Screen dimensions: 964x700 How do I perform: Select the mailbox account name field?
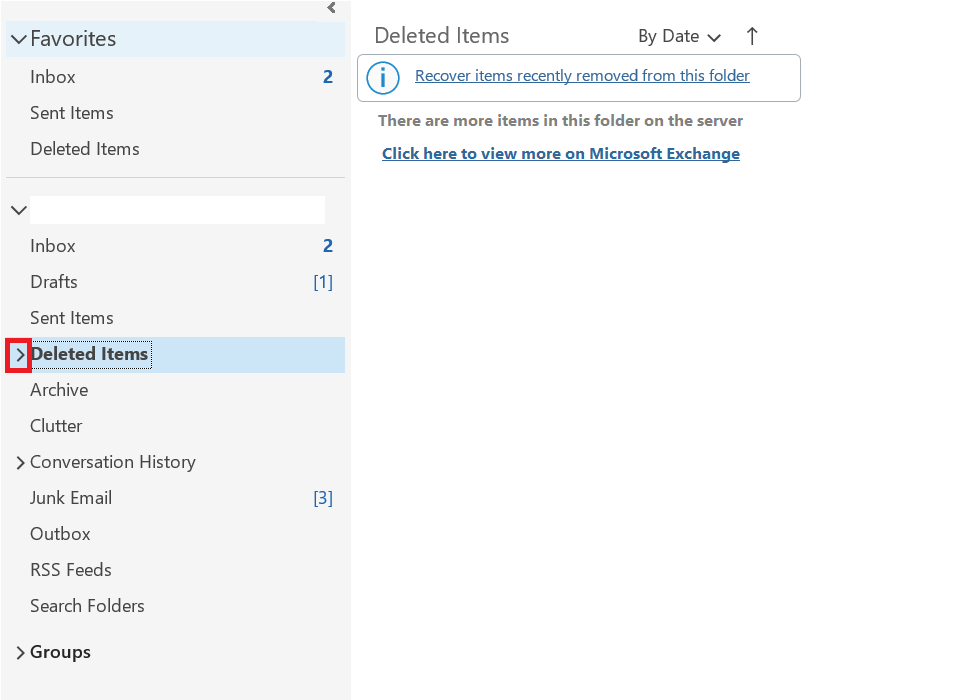[177, 210]
